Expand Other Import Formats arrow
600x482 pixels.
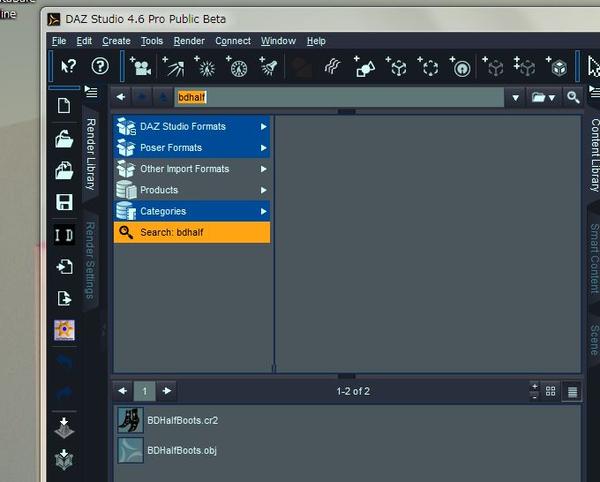coord(264,169)
